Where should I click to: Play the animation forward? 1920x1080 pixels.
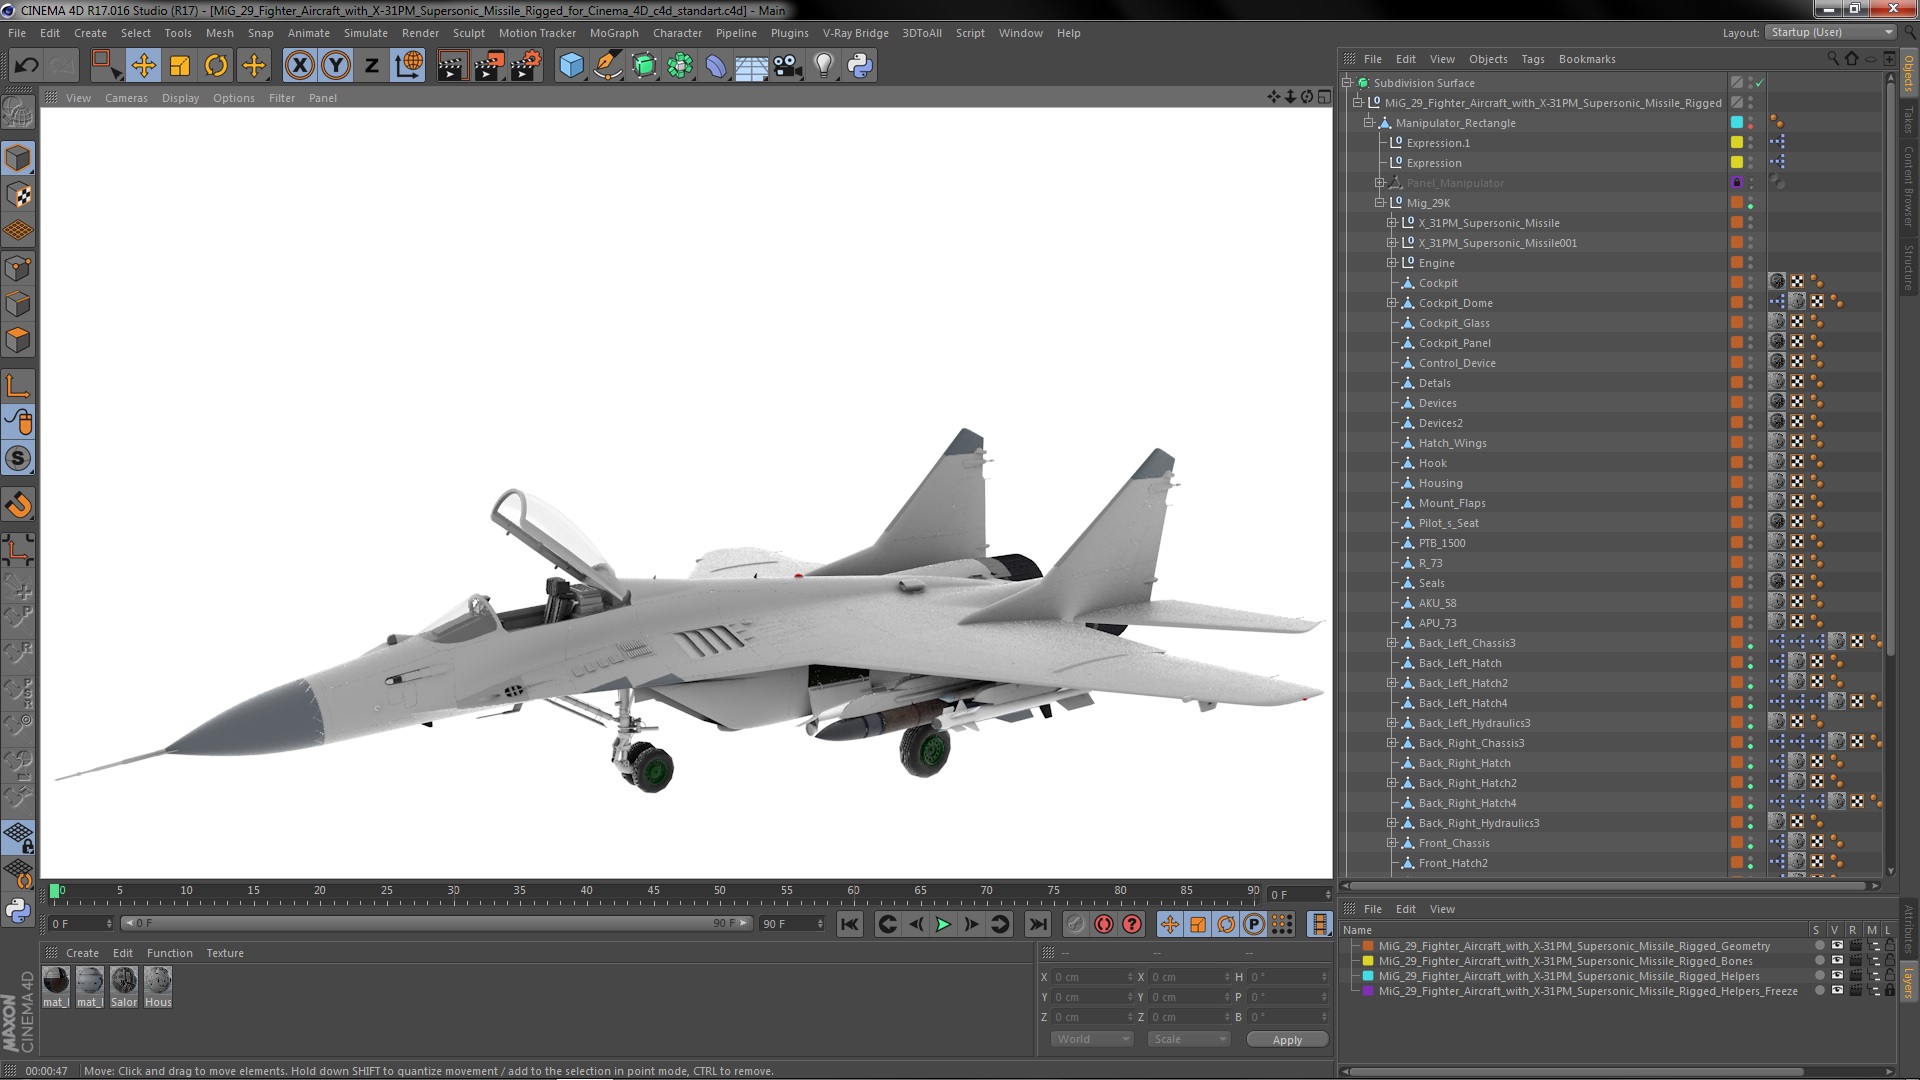point(943,924)
